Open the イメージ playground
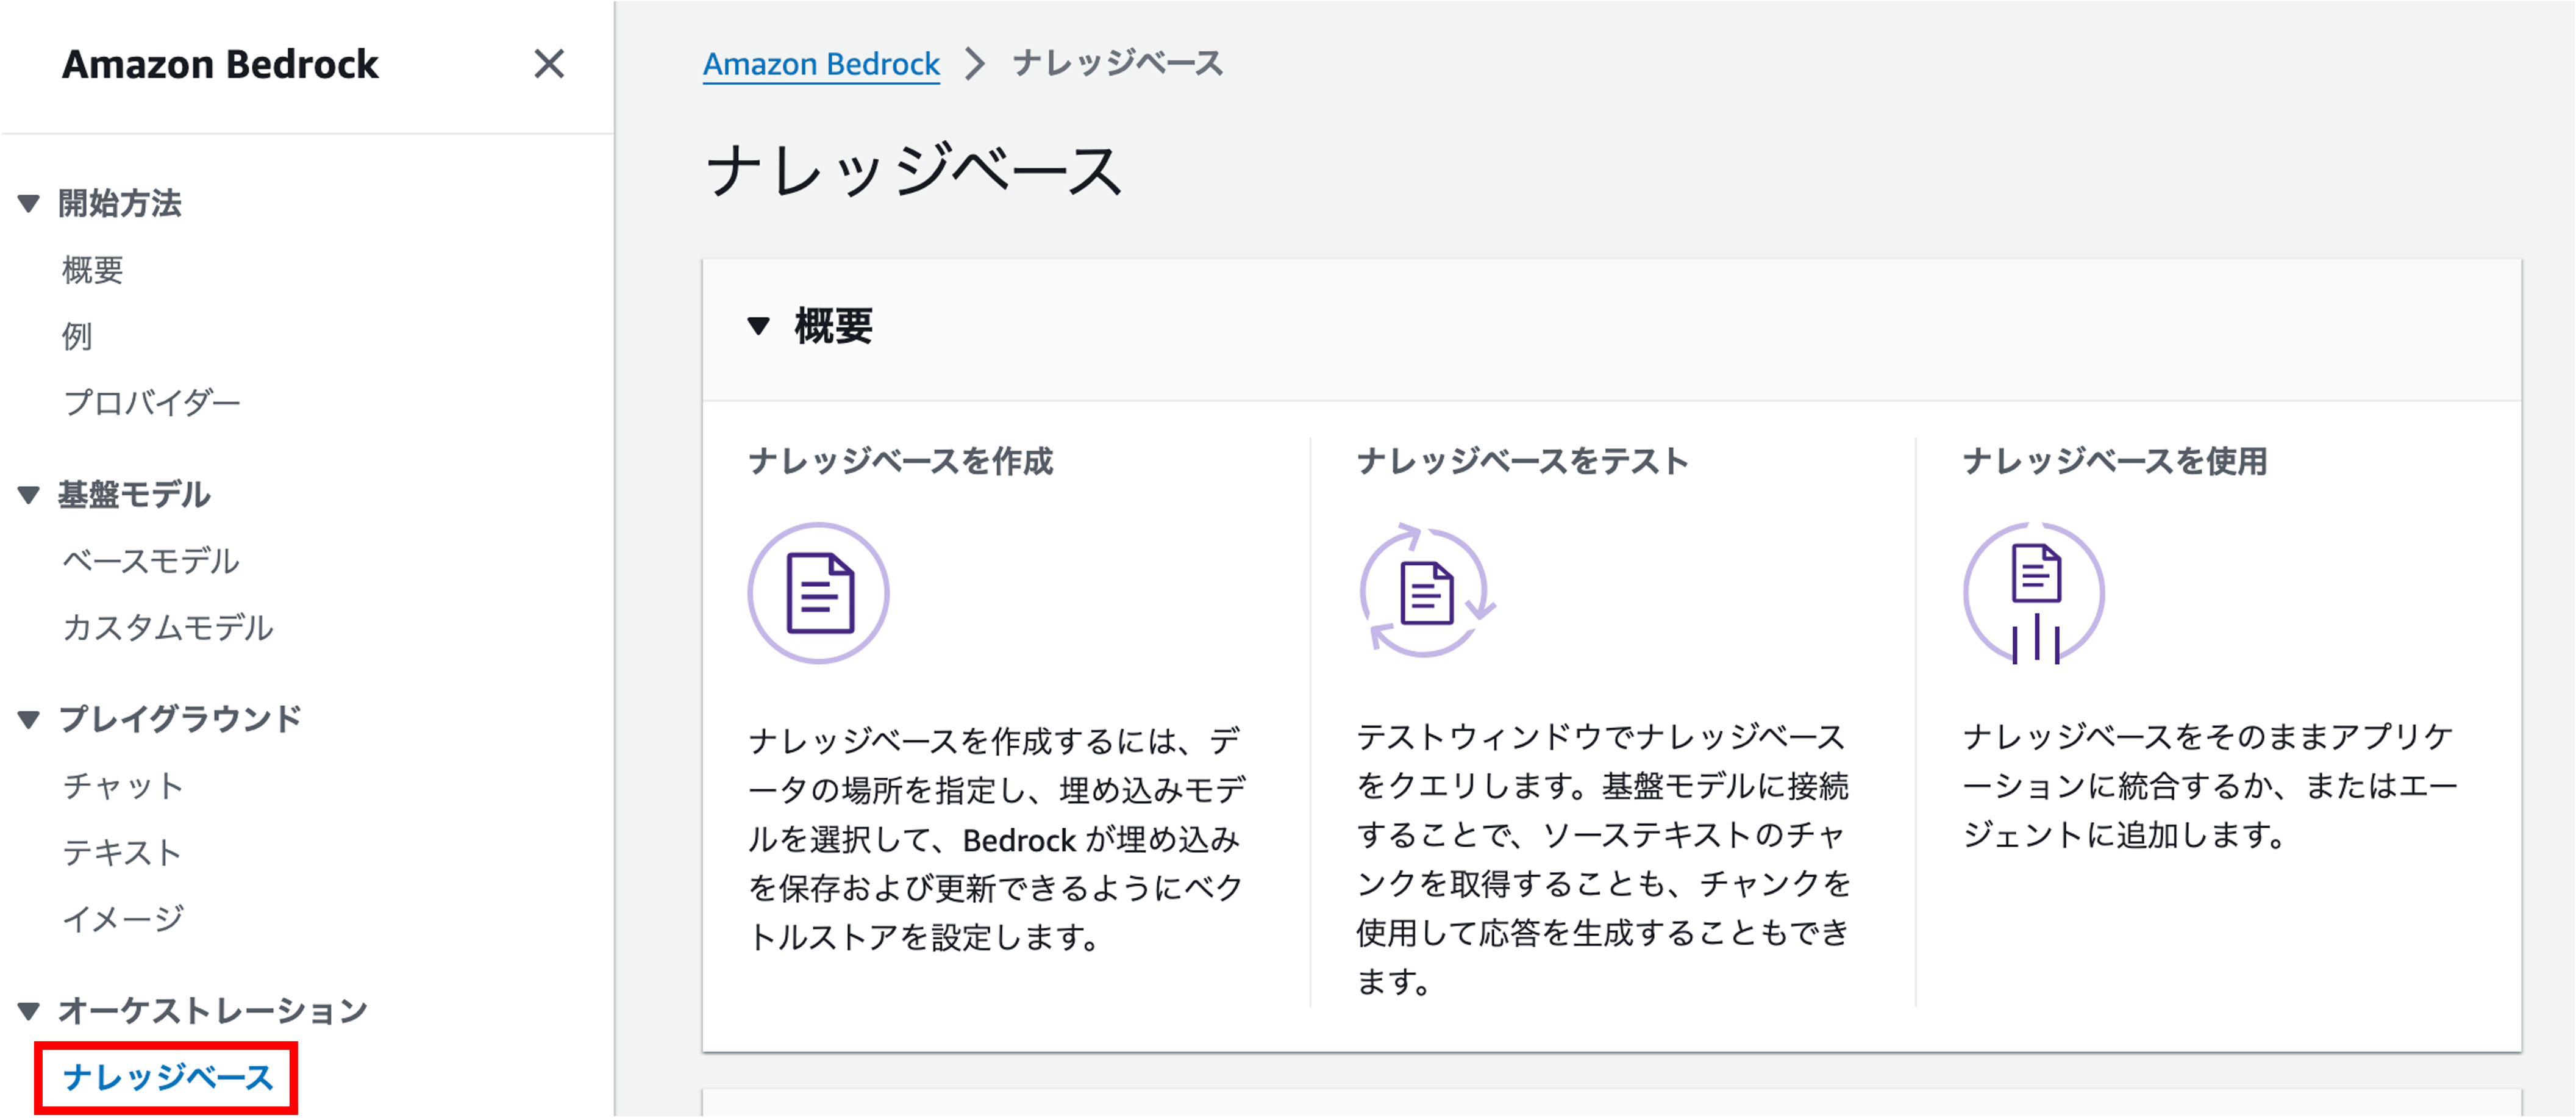2576x1118 pixels. point(123,918)
